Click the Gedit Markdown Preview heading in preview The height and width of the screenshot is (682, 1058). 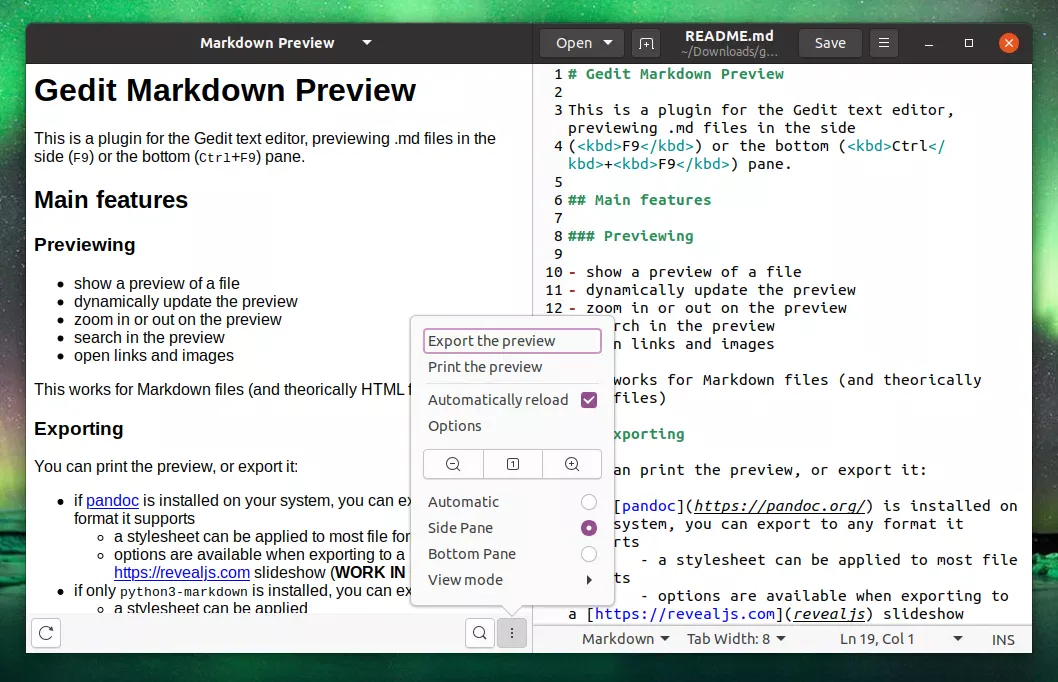[x=225, y=90]
